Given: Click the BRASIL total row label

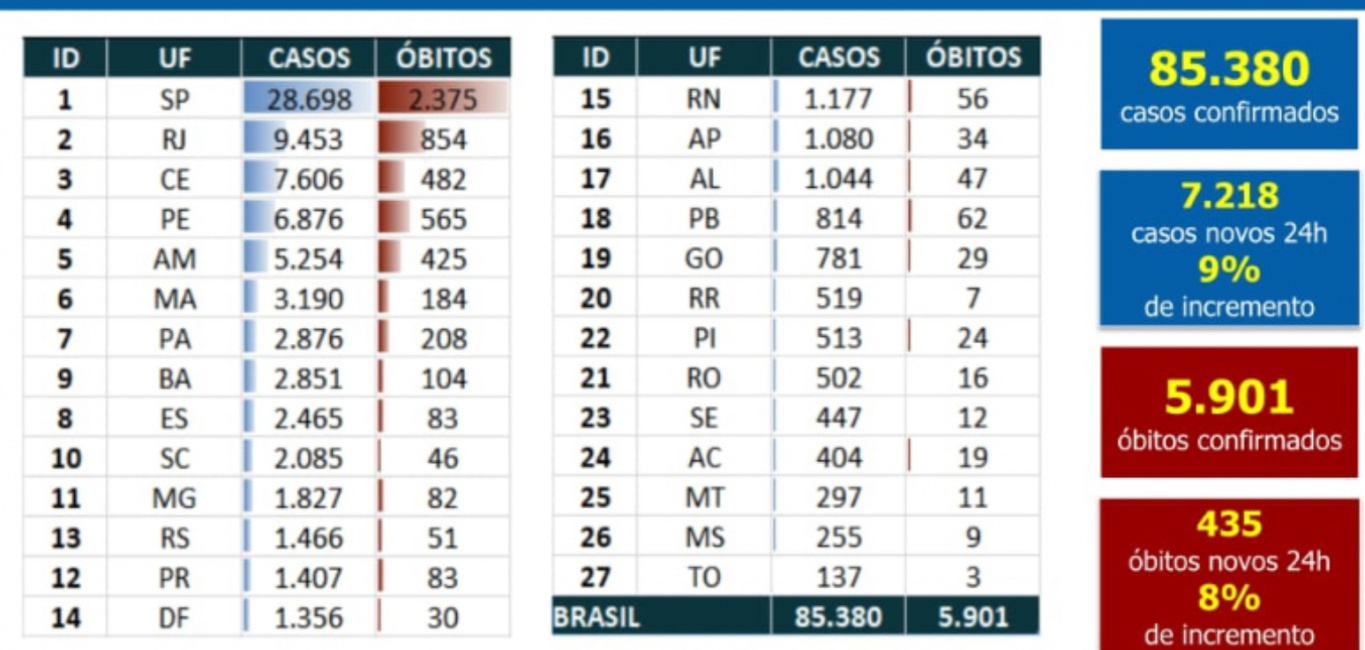Looking at the screenshot, I should (x=597, y=617).
